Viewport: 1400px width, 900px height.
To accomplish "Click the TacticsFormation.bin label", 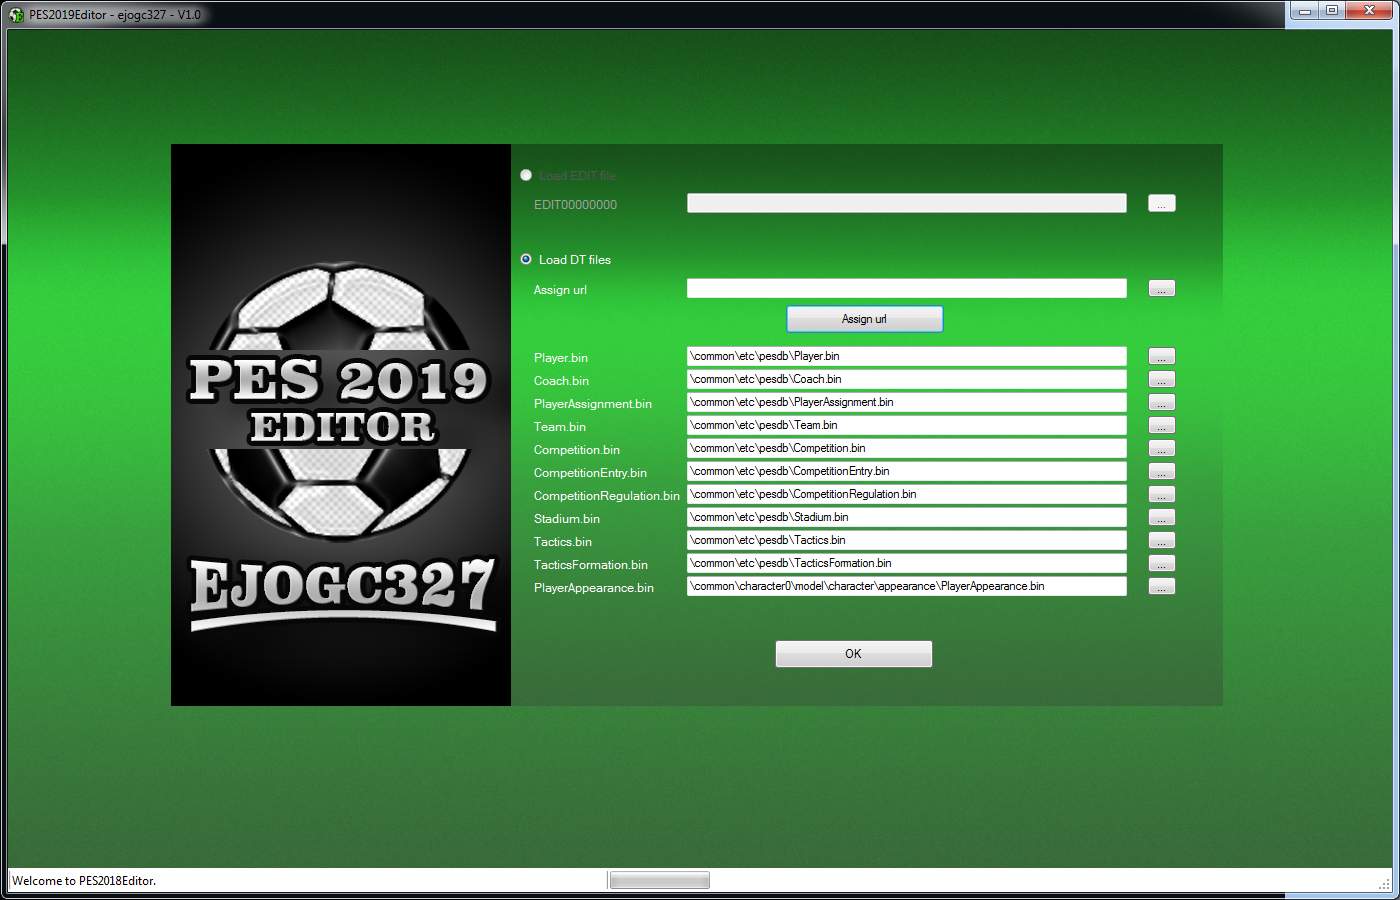I will click(591, 565).
